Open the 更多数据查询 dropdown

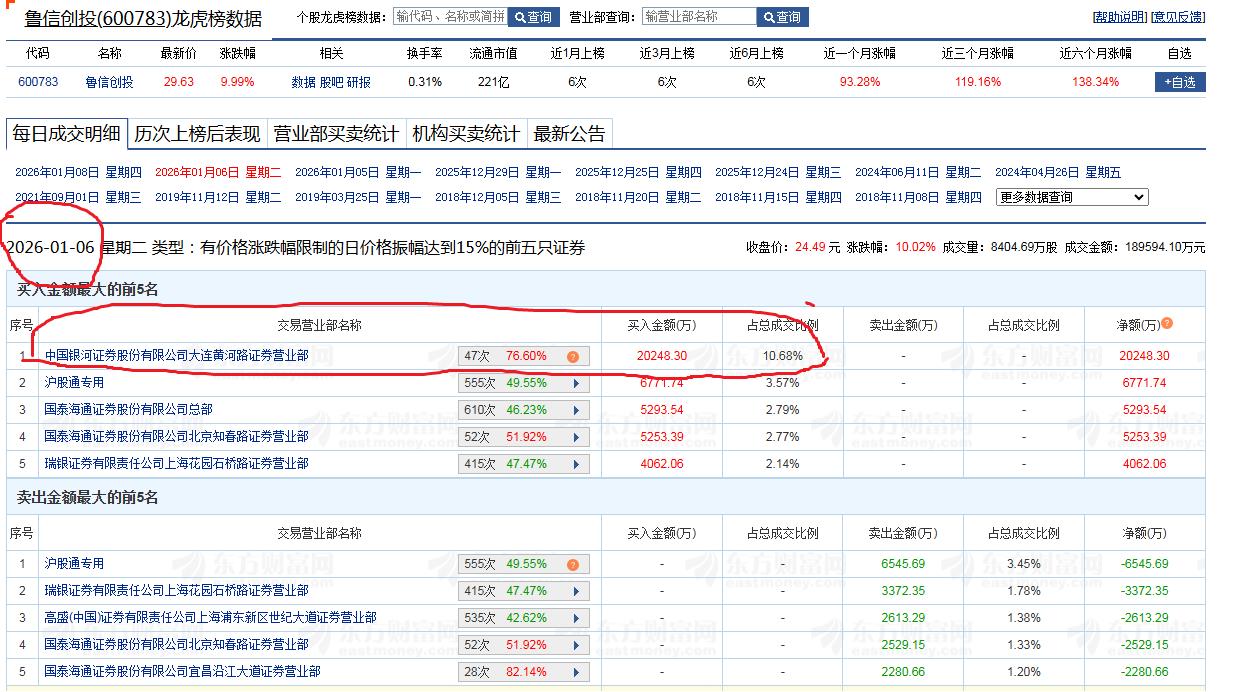1072,197
